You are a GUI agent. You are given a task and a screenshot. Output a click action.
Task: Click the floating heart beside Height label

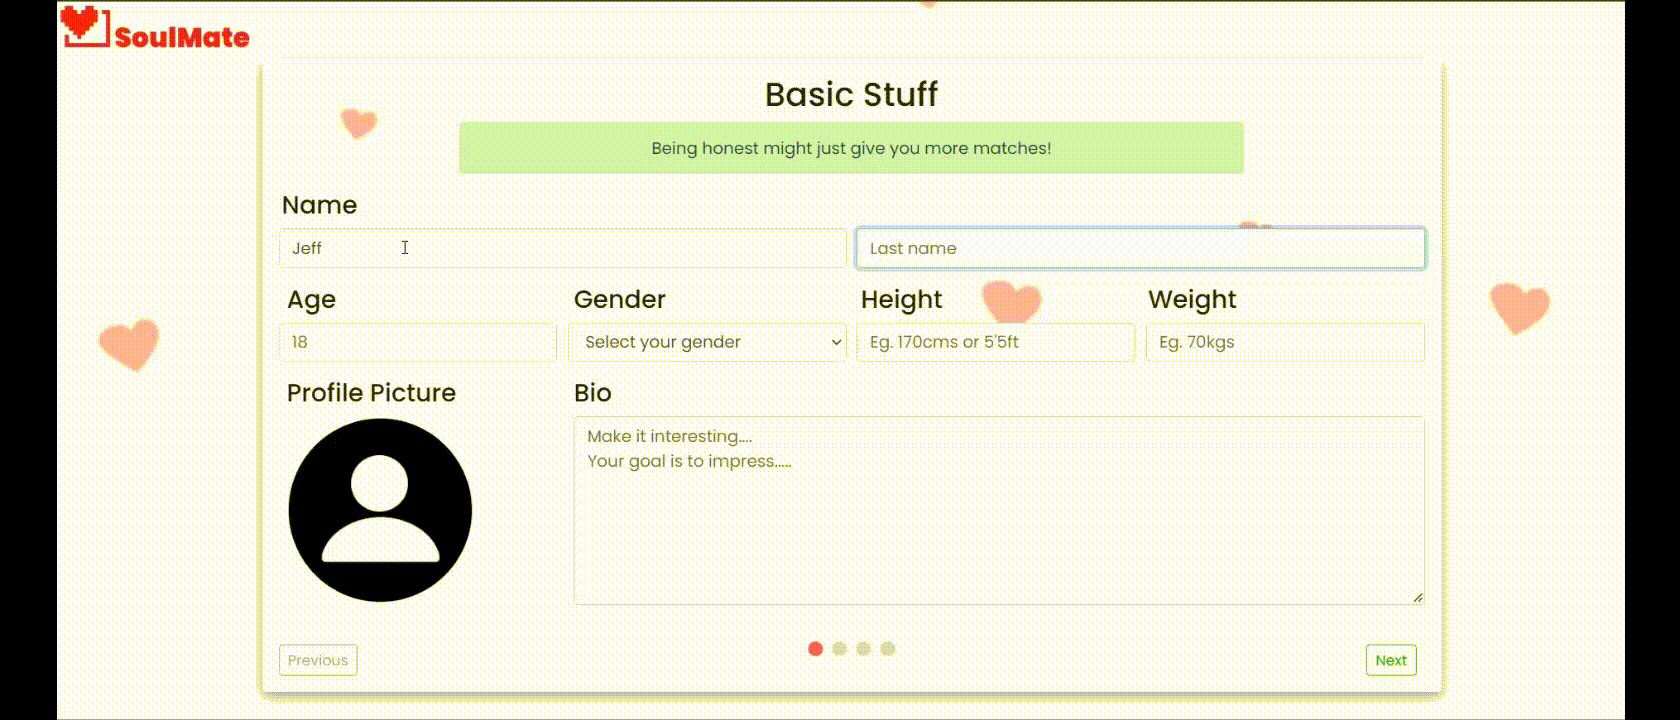point(1011,301)
